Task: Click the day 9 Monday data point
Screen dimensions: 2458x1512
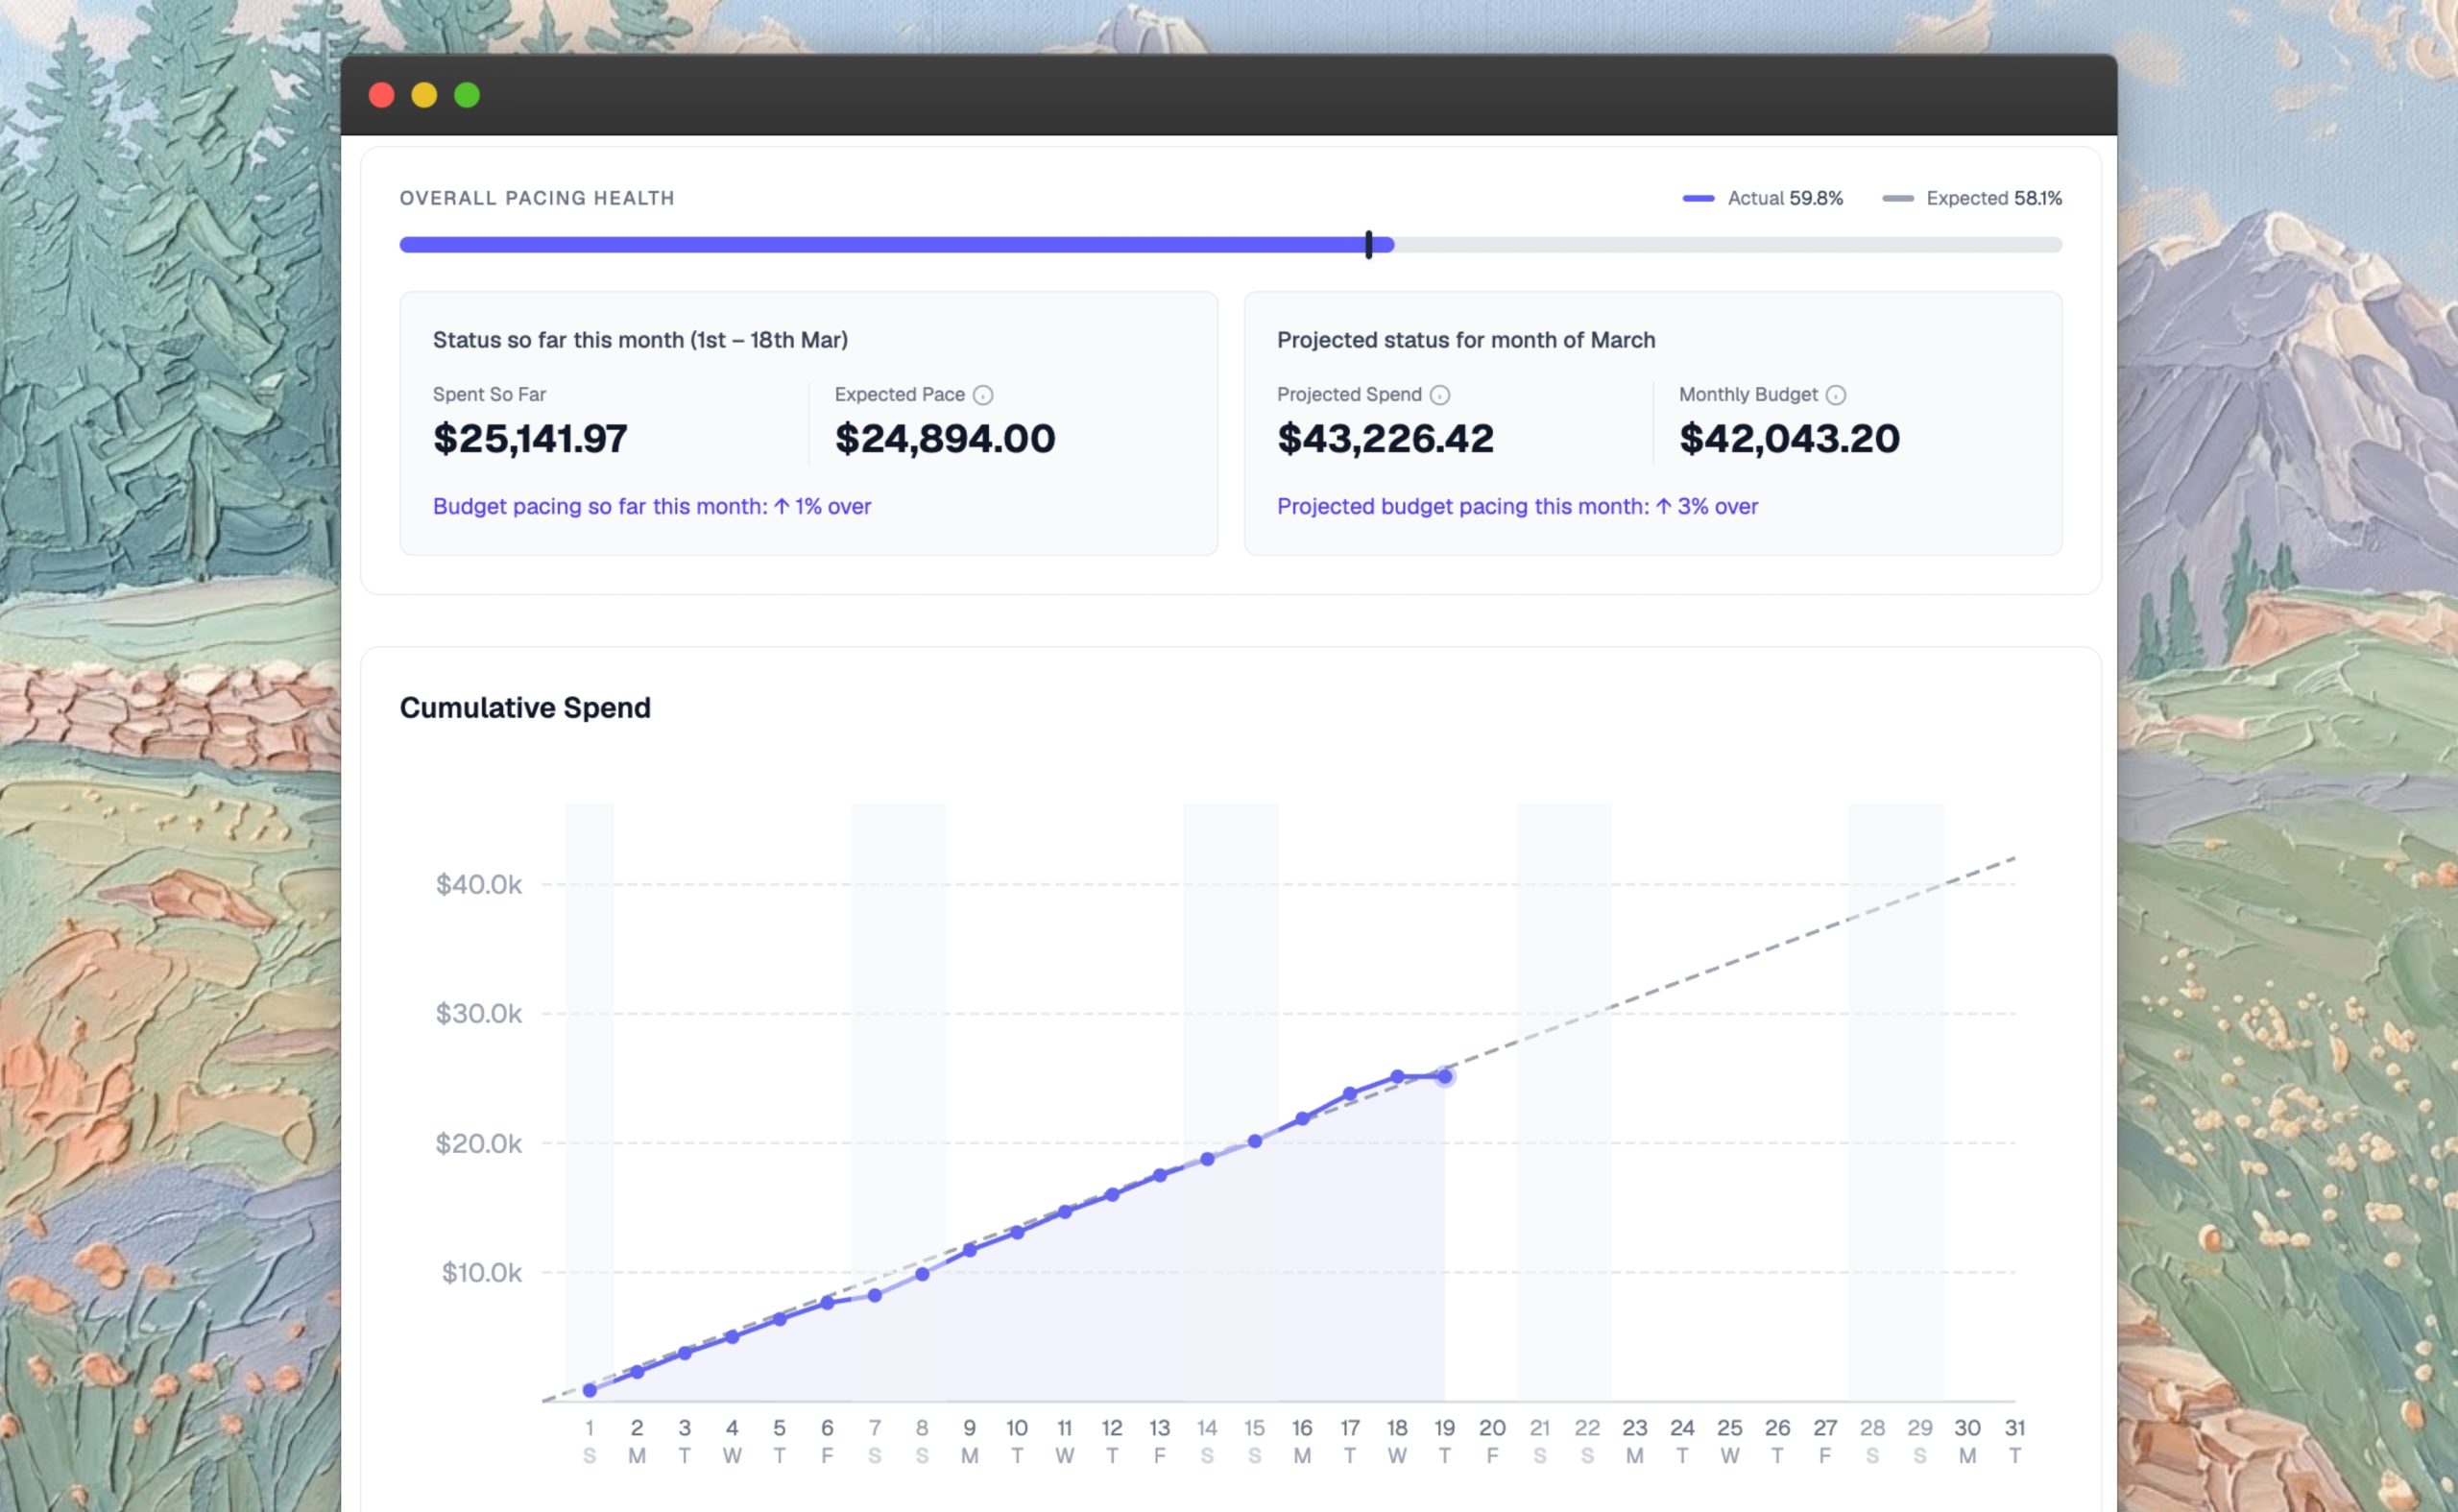Action: click(x=969, y=1250)
